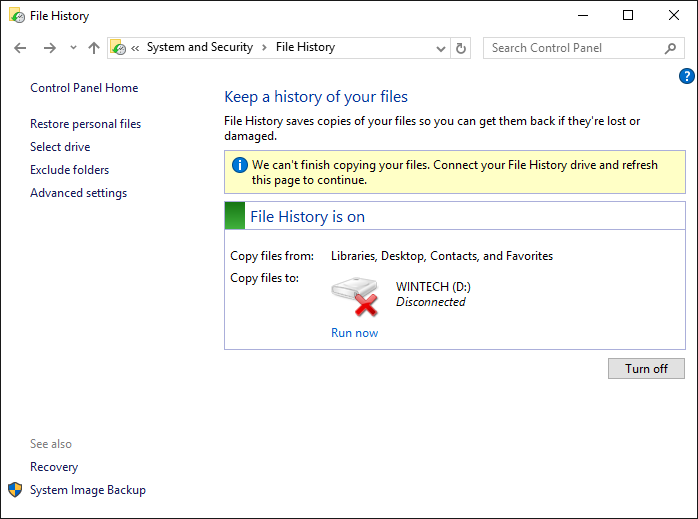Click the disconnected drive icon
Screen dimensions: 698x519
pyautogui.click(x=355, y=296)
